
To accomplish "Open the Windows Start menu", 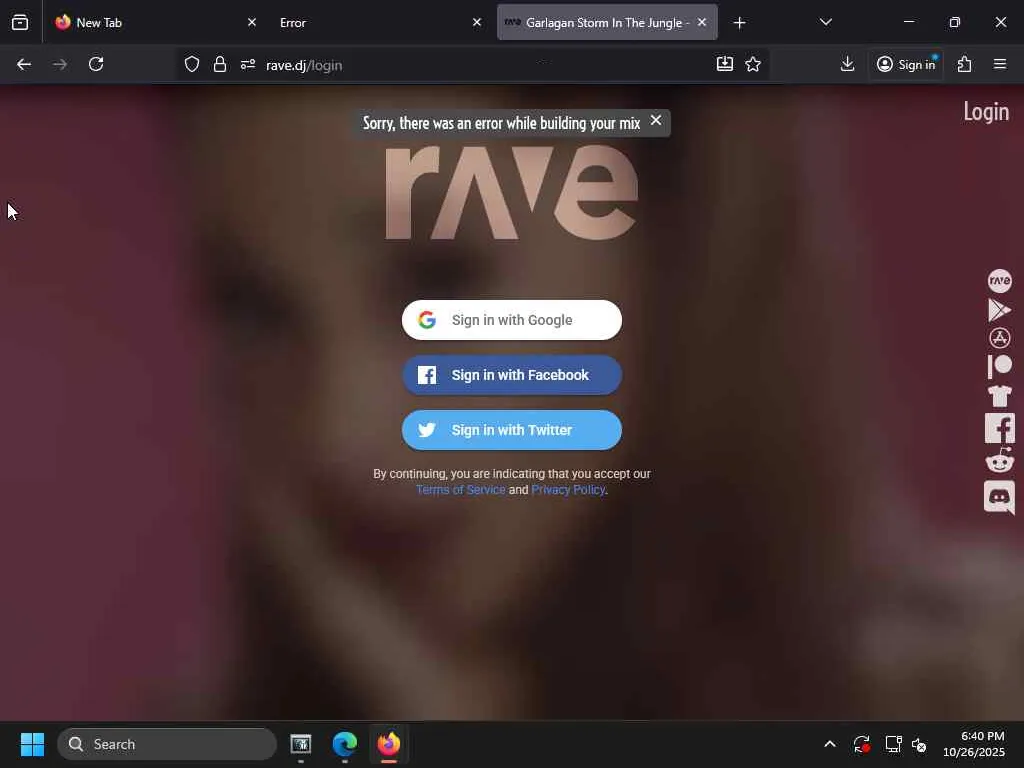I will [x=32, y=744].
